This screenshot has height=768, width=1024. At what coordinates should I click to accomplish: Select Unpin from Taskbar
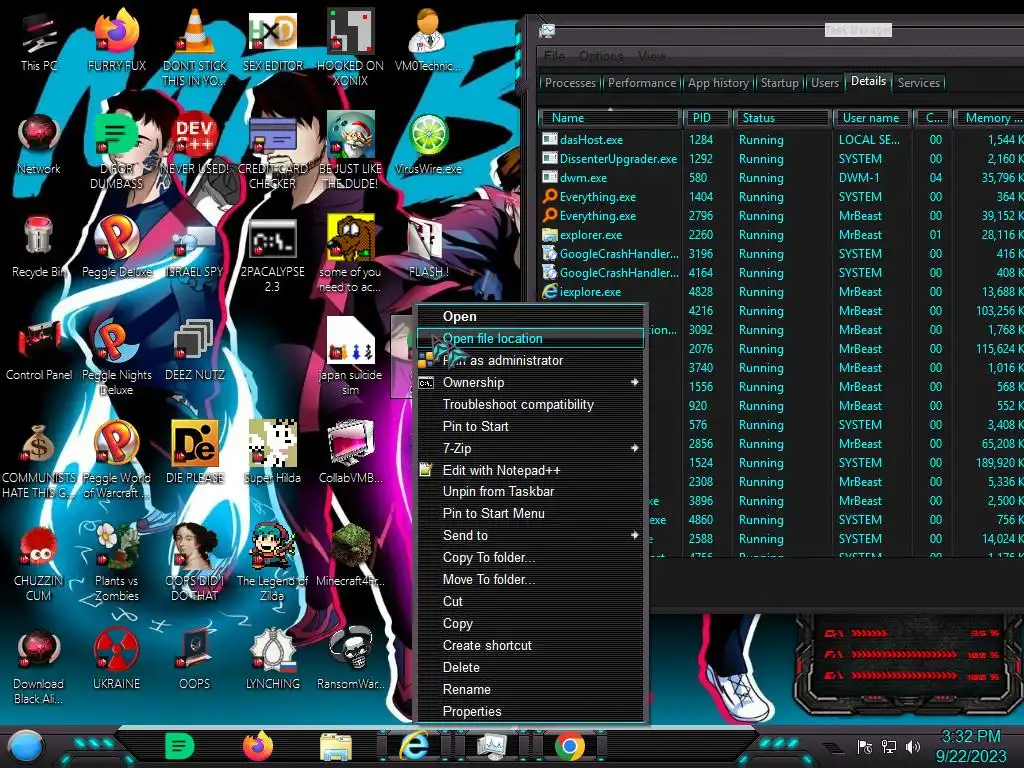pos(530,491)
